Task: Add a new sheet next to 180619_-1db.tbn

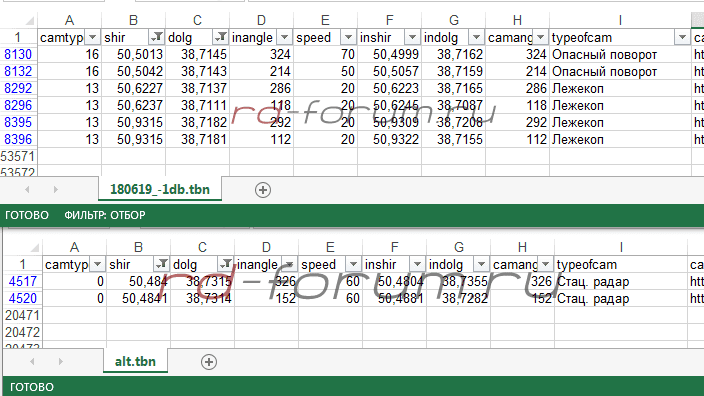Action: pos(263,190)
